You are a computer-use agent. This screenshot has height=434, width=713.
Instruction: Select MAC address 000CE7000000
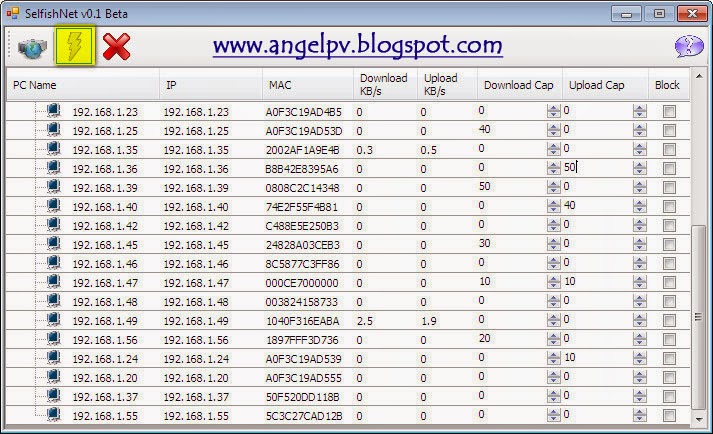pyautogui.click(x=302, y=283)
